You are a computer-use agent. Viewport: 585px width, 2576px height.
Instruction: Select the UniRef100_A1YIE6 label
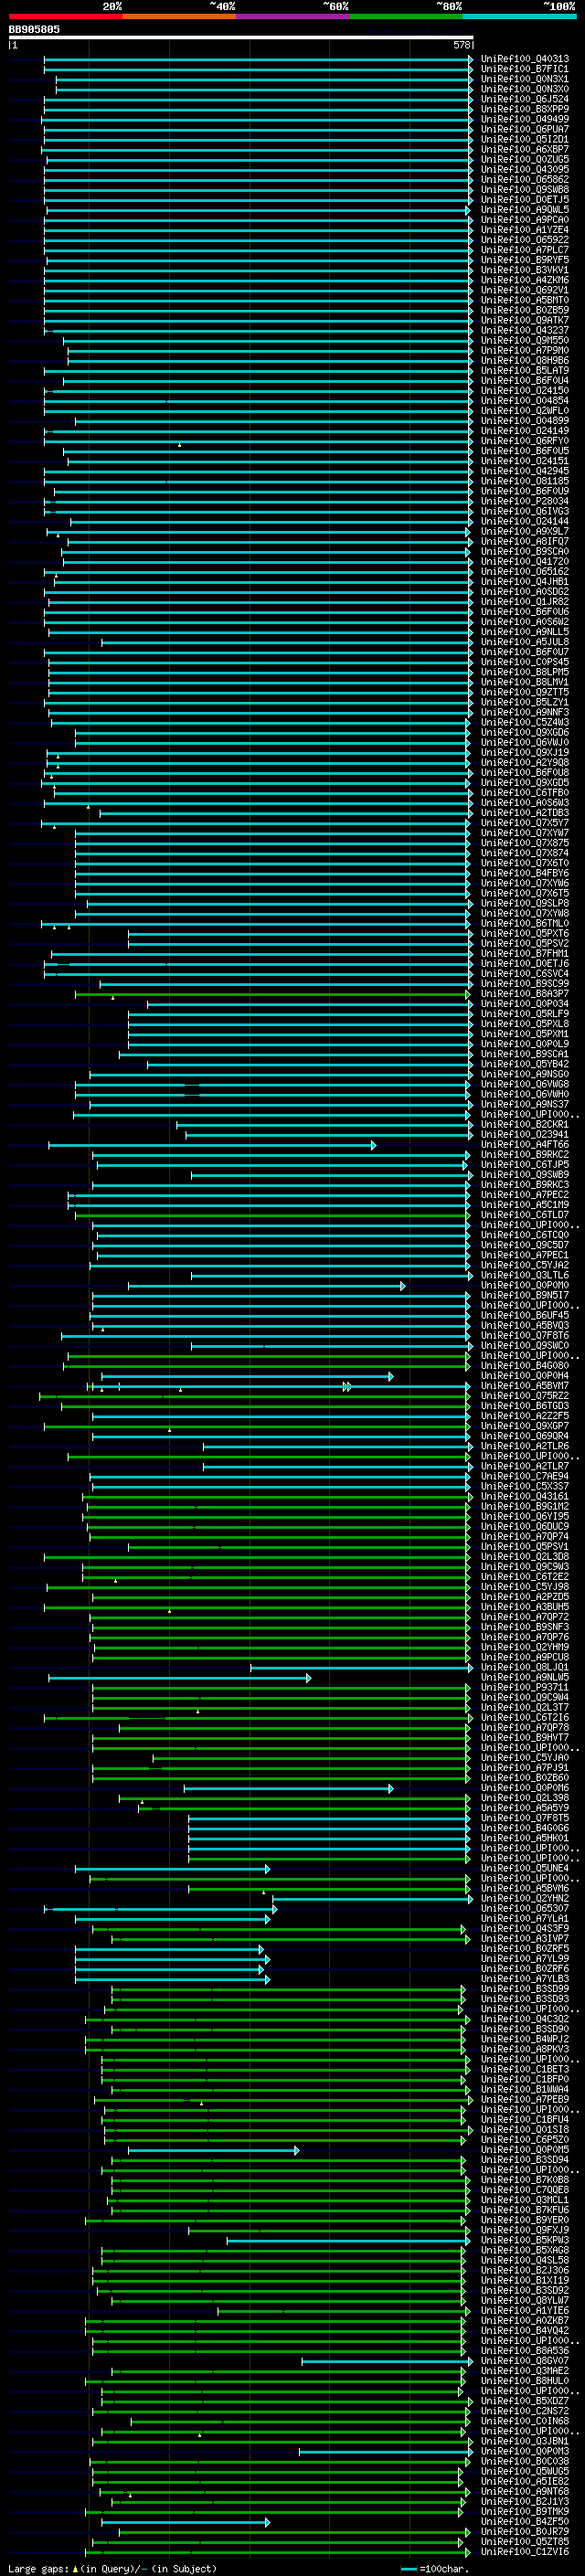(525, 2310)
